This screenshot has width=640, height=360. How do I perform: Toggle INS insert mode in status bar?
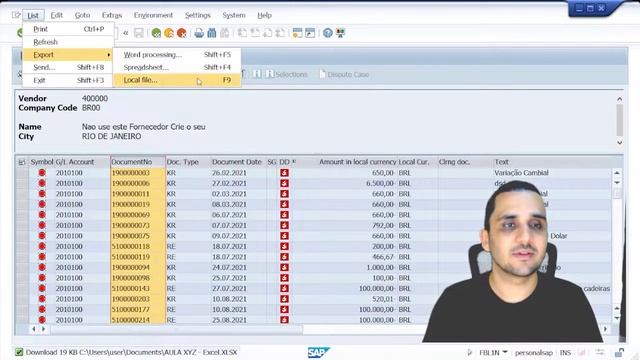(x=565, y=353)
